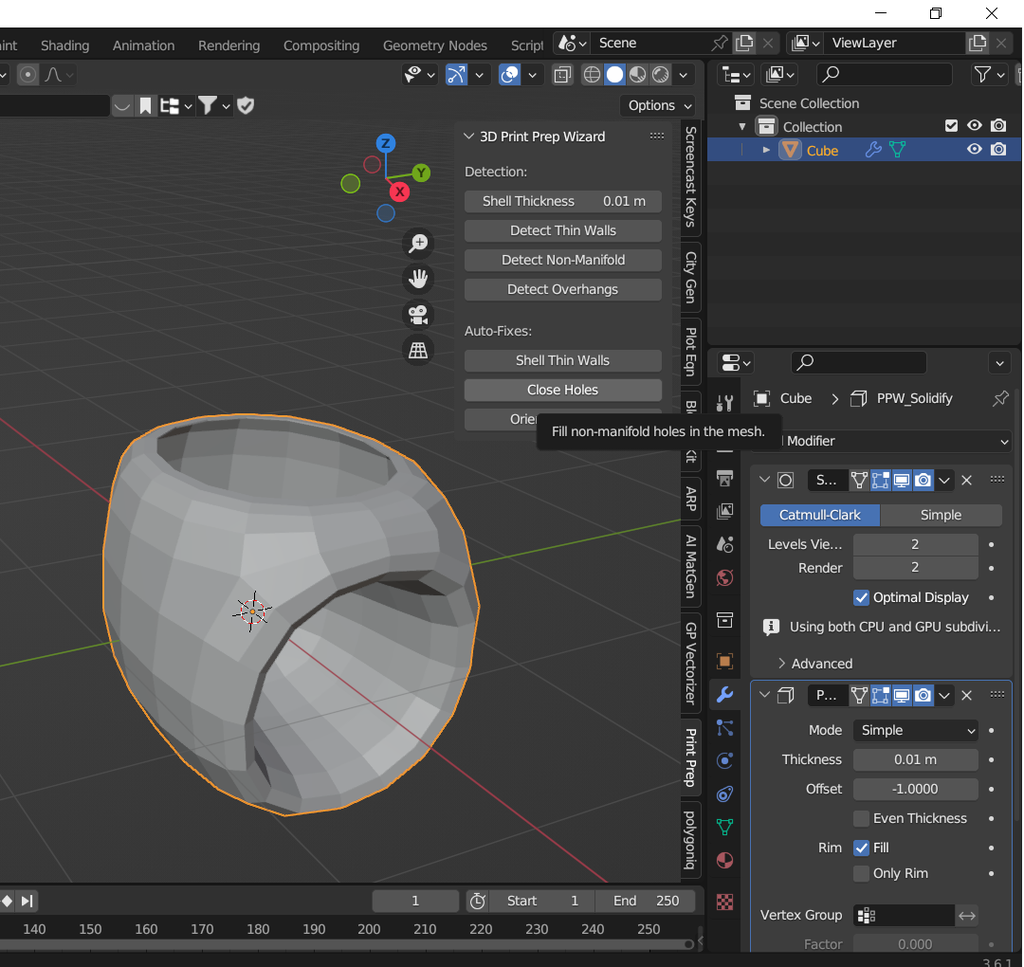Open Screencast Keys sidebar tab

point(691,176)
